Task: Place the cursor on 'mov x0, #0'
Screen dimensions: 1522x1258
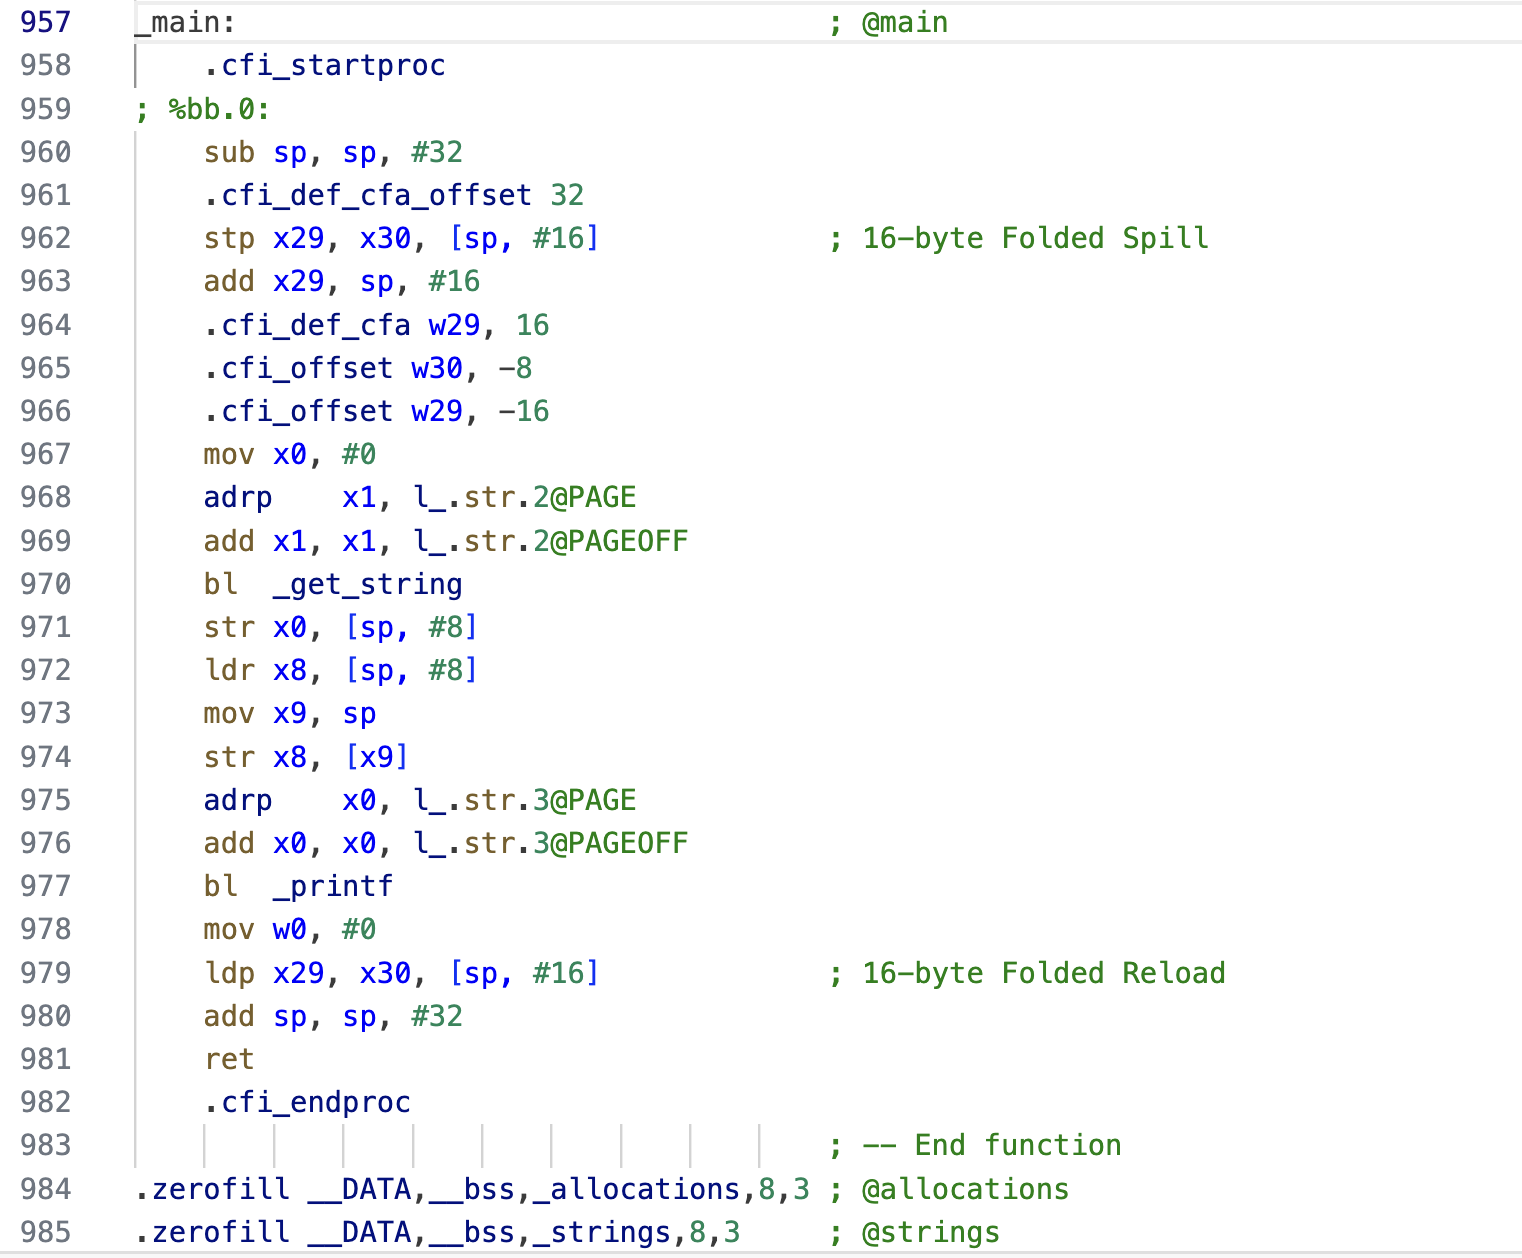Action: click(290, 454)
